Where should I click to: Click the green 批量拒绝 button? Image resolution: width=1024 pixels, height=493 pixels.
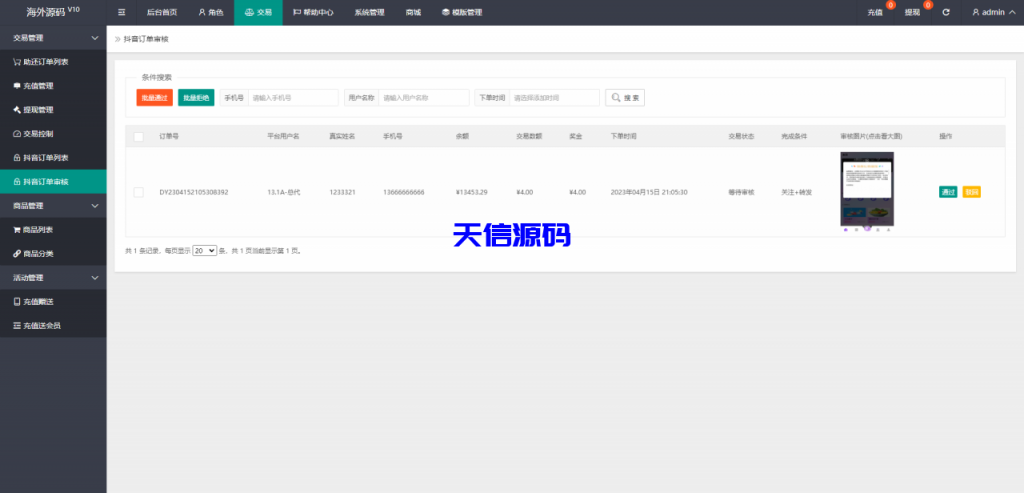[196, 97]
